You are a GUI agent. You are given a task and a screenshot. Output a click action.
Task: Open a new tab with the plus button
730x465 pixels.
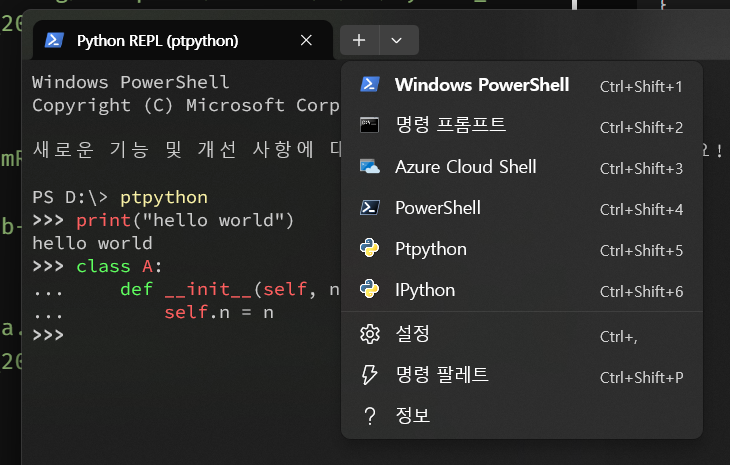(x=359, y=40)
